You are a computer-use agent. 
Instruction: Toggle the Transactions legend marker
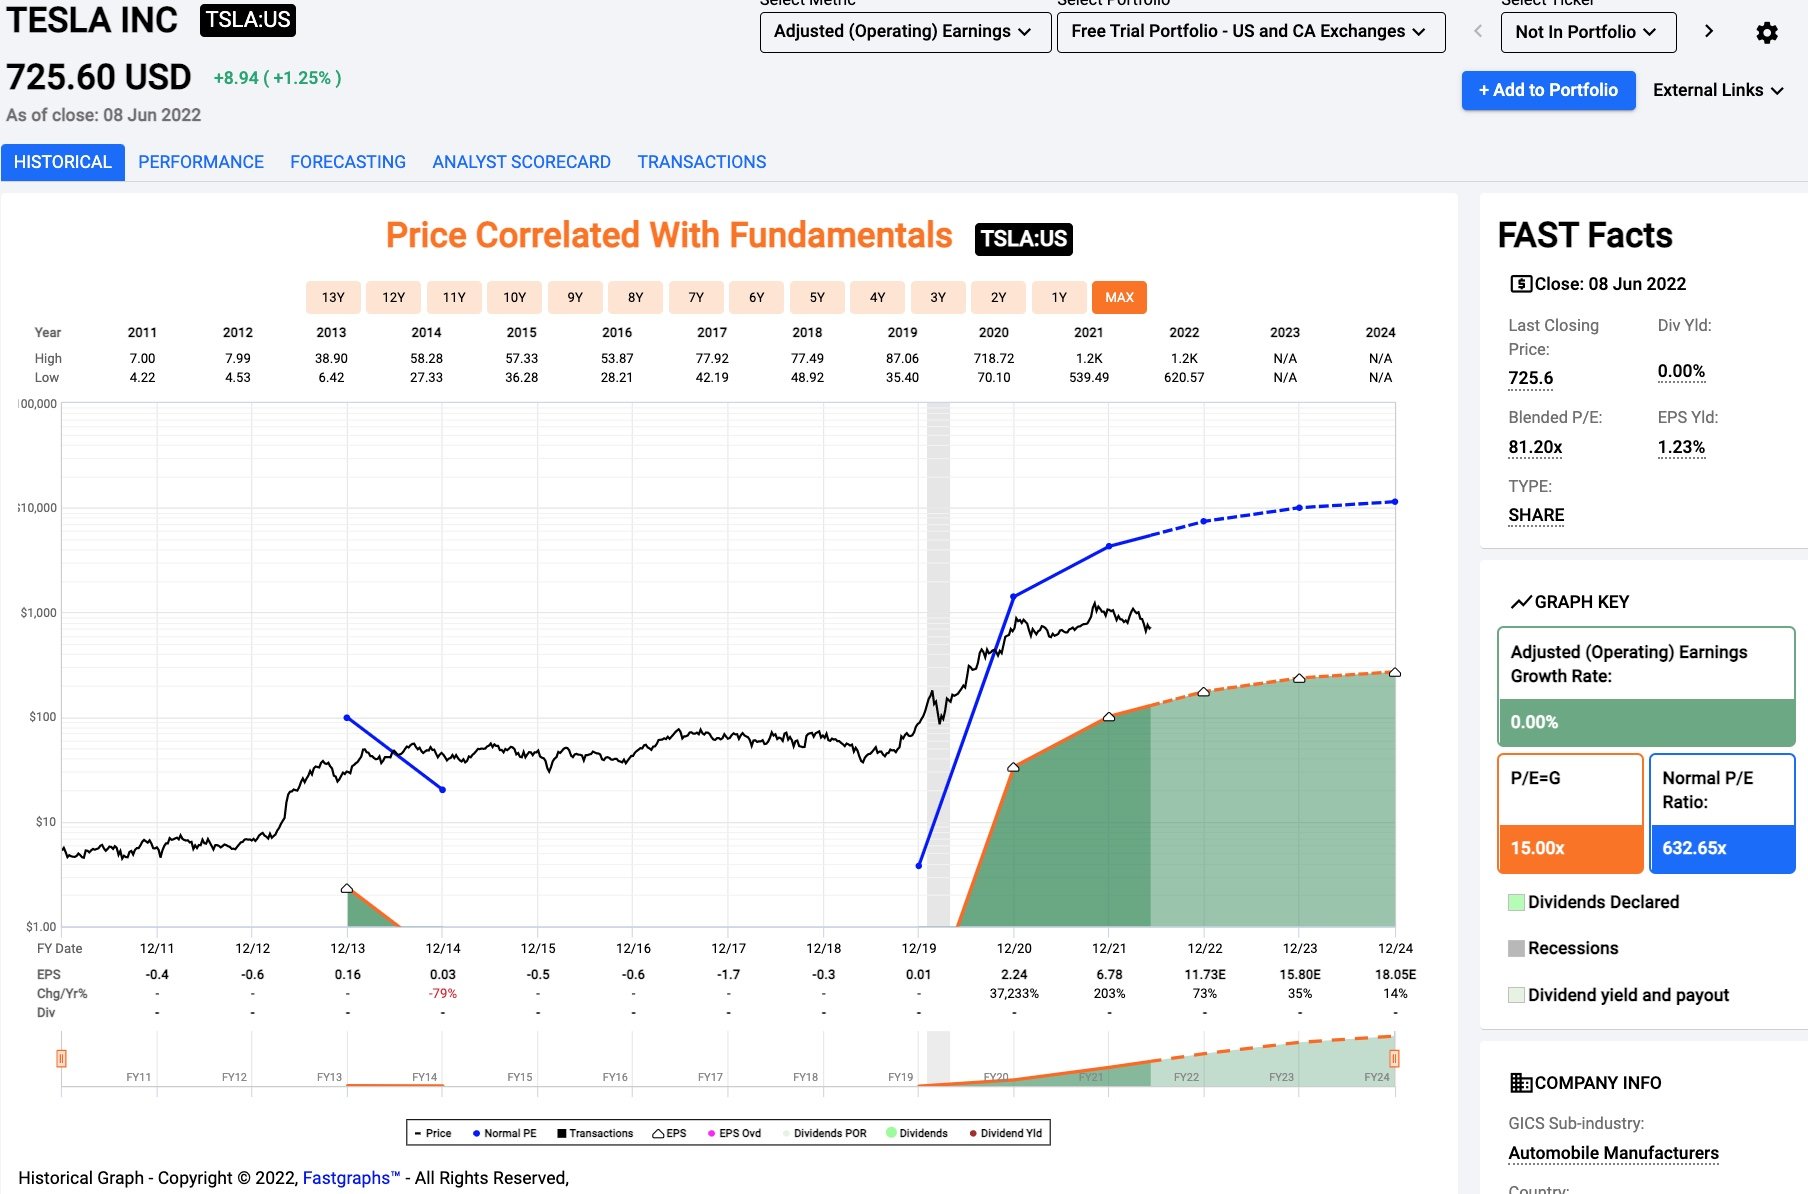(562, 1133)
